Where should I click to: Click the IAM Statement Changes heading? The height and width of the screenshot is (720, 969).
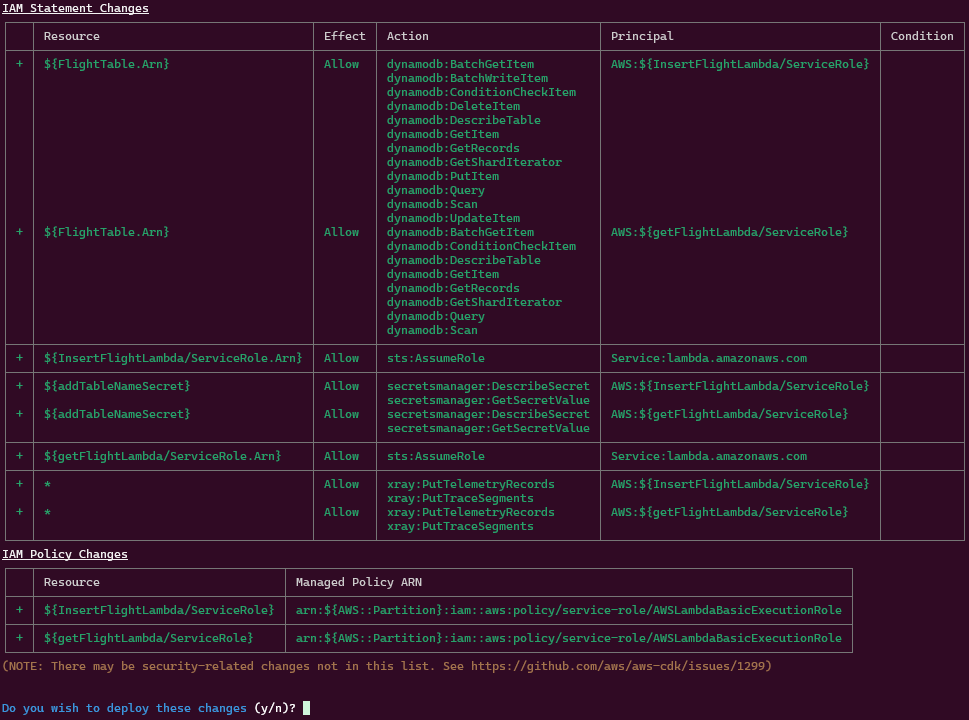[x=75, y=8]
